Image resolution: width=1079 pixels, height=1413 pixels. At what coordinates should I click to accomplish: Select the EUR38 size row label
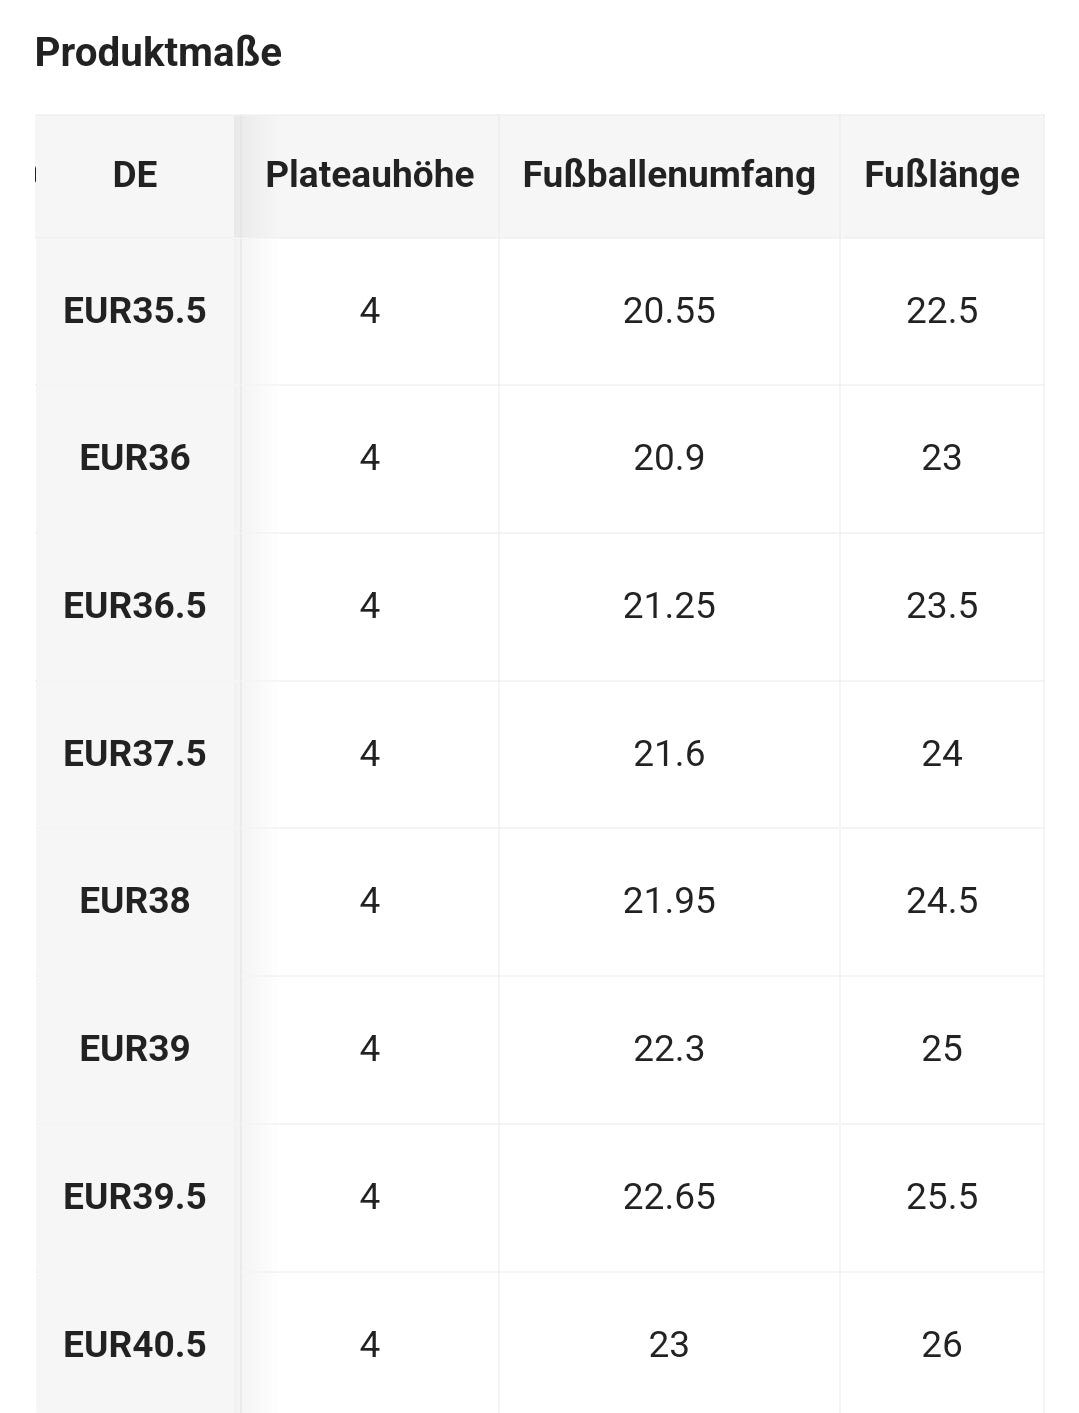135,901
